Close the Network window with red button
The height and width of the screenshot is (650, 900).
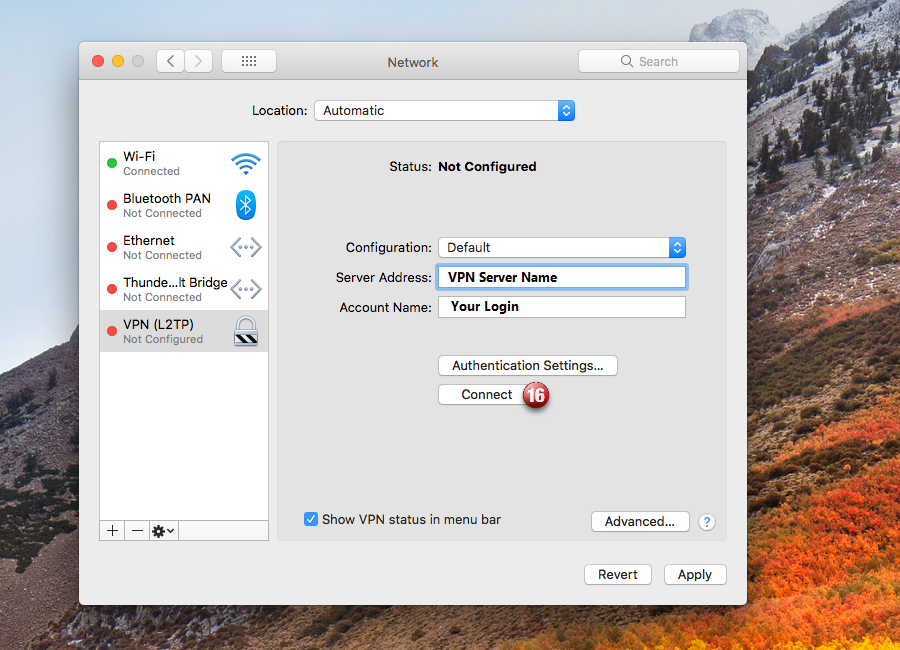98,61
